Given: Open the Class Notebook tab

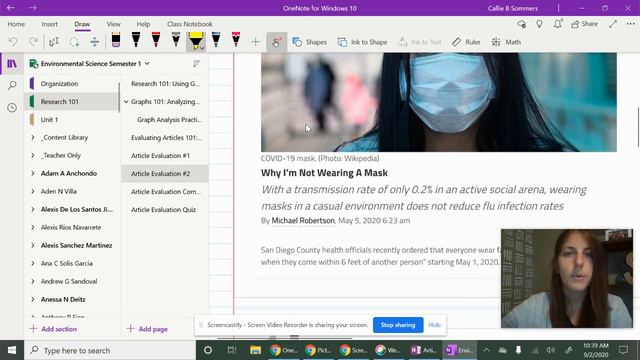Looking at the screenshot, I should (x=189, y=24).
